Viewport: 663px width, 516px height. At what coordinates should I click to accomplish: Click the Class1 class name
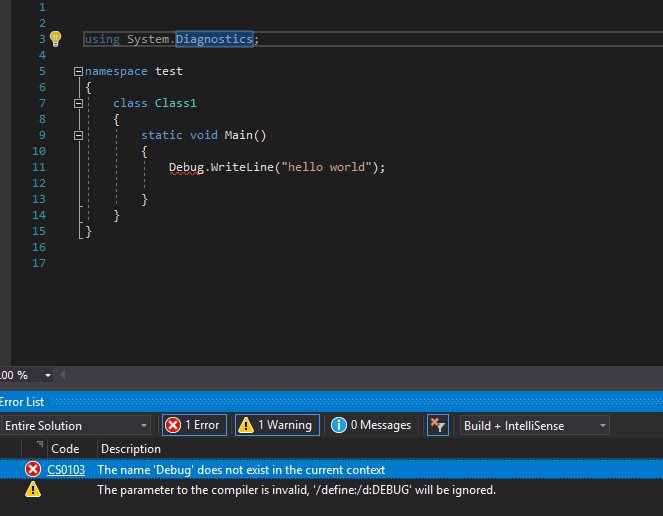(x=175, y=103)
